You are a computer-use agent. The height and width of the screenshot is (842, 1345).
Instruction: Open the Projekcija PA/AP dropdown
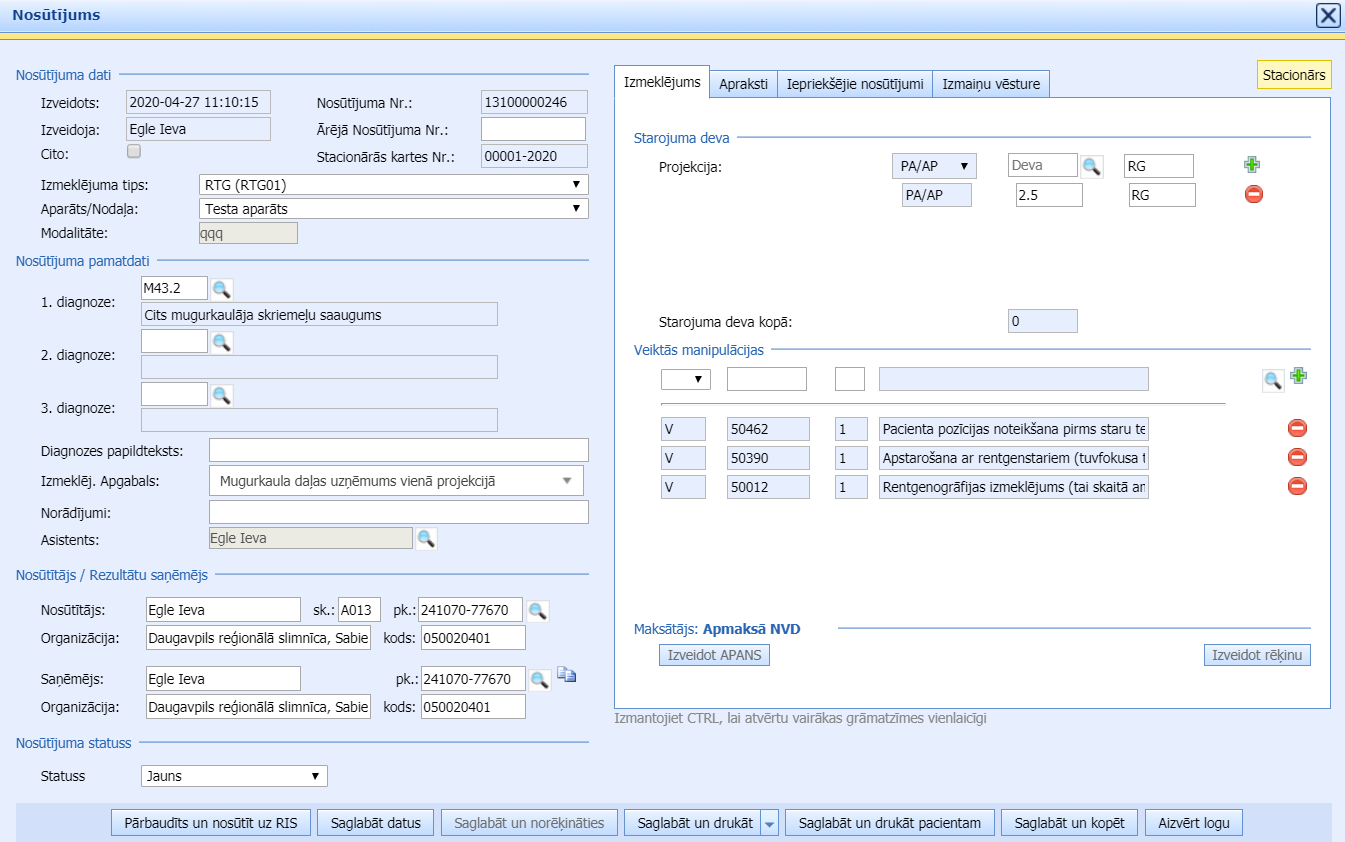point(933,166)
